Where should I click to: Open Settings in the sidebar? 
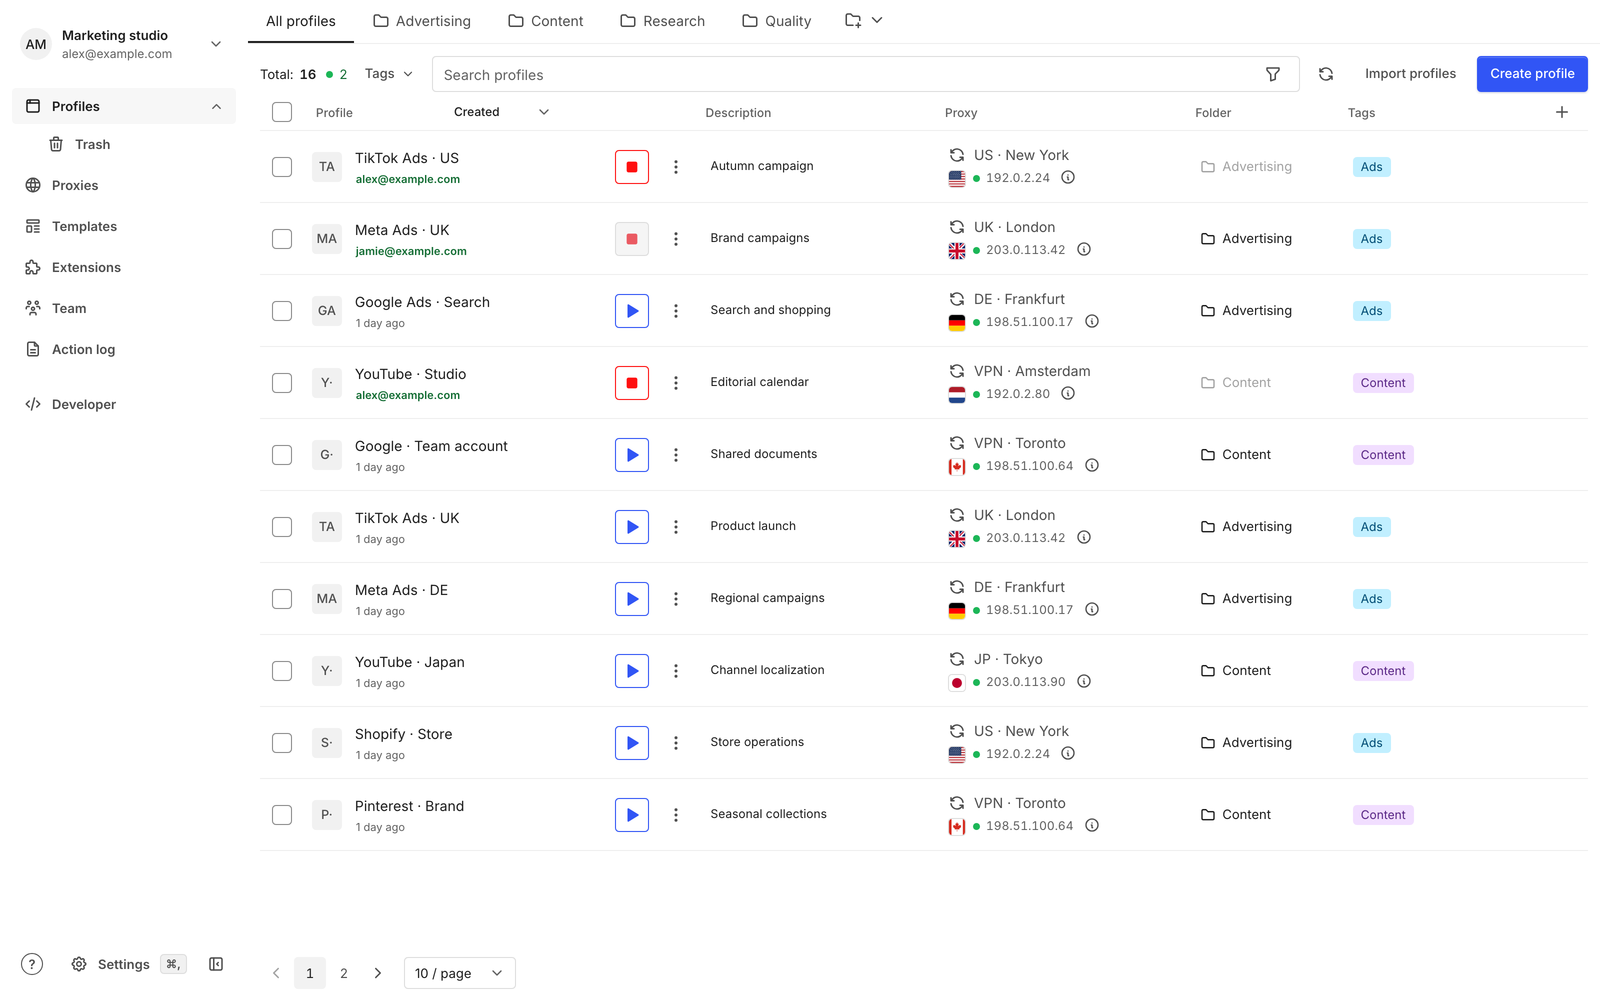pos(124,964)
